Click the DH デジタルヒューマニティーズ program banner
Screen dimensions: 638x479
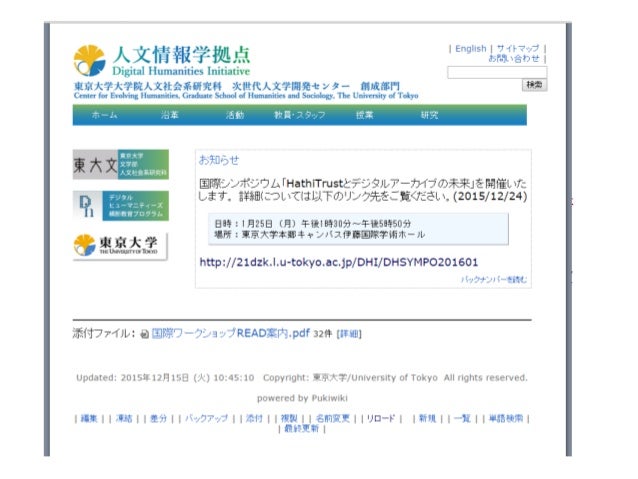[121, 206]
